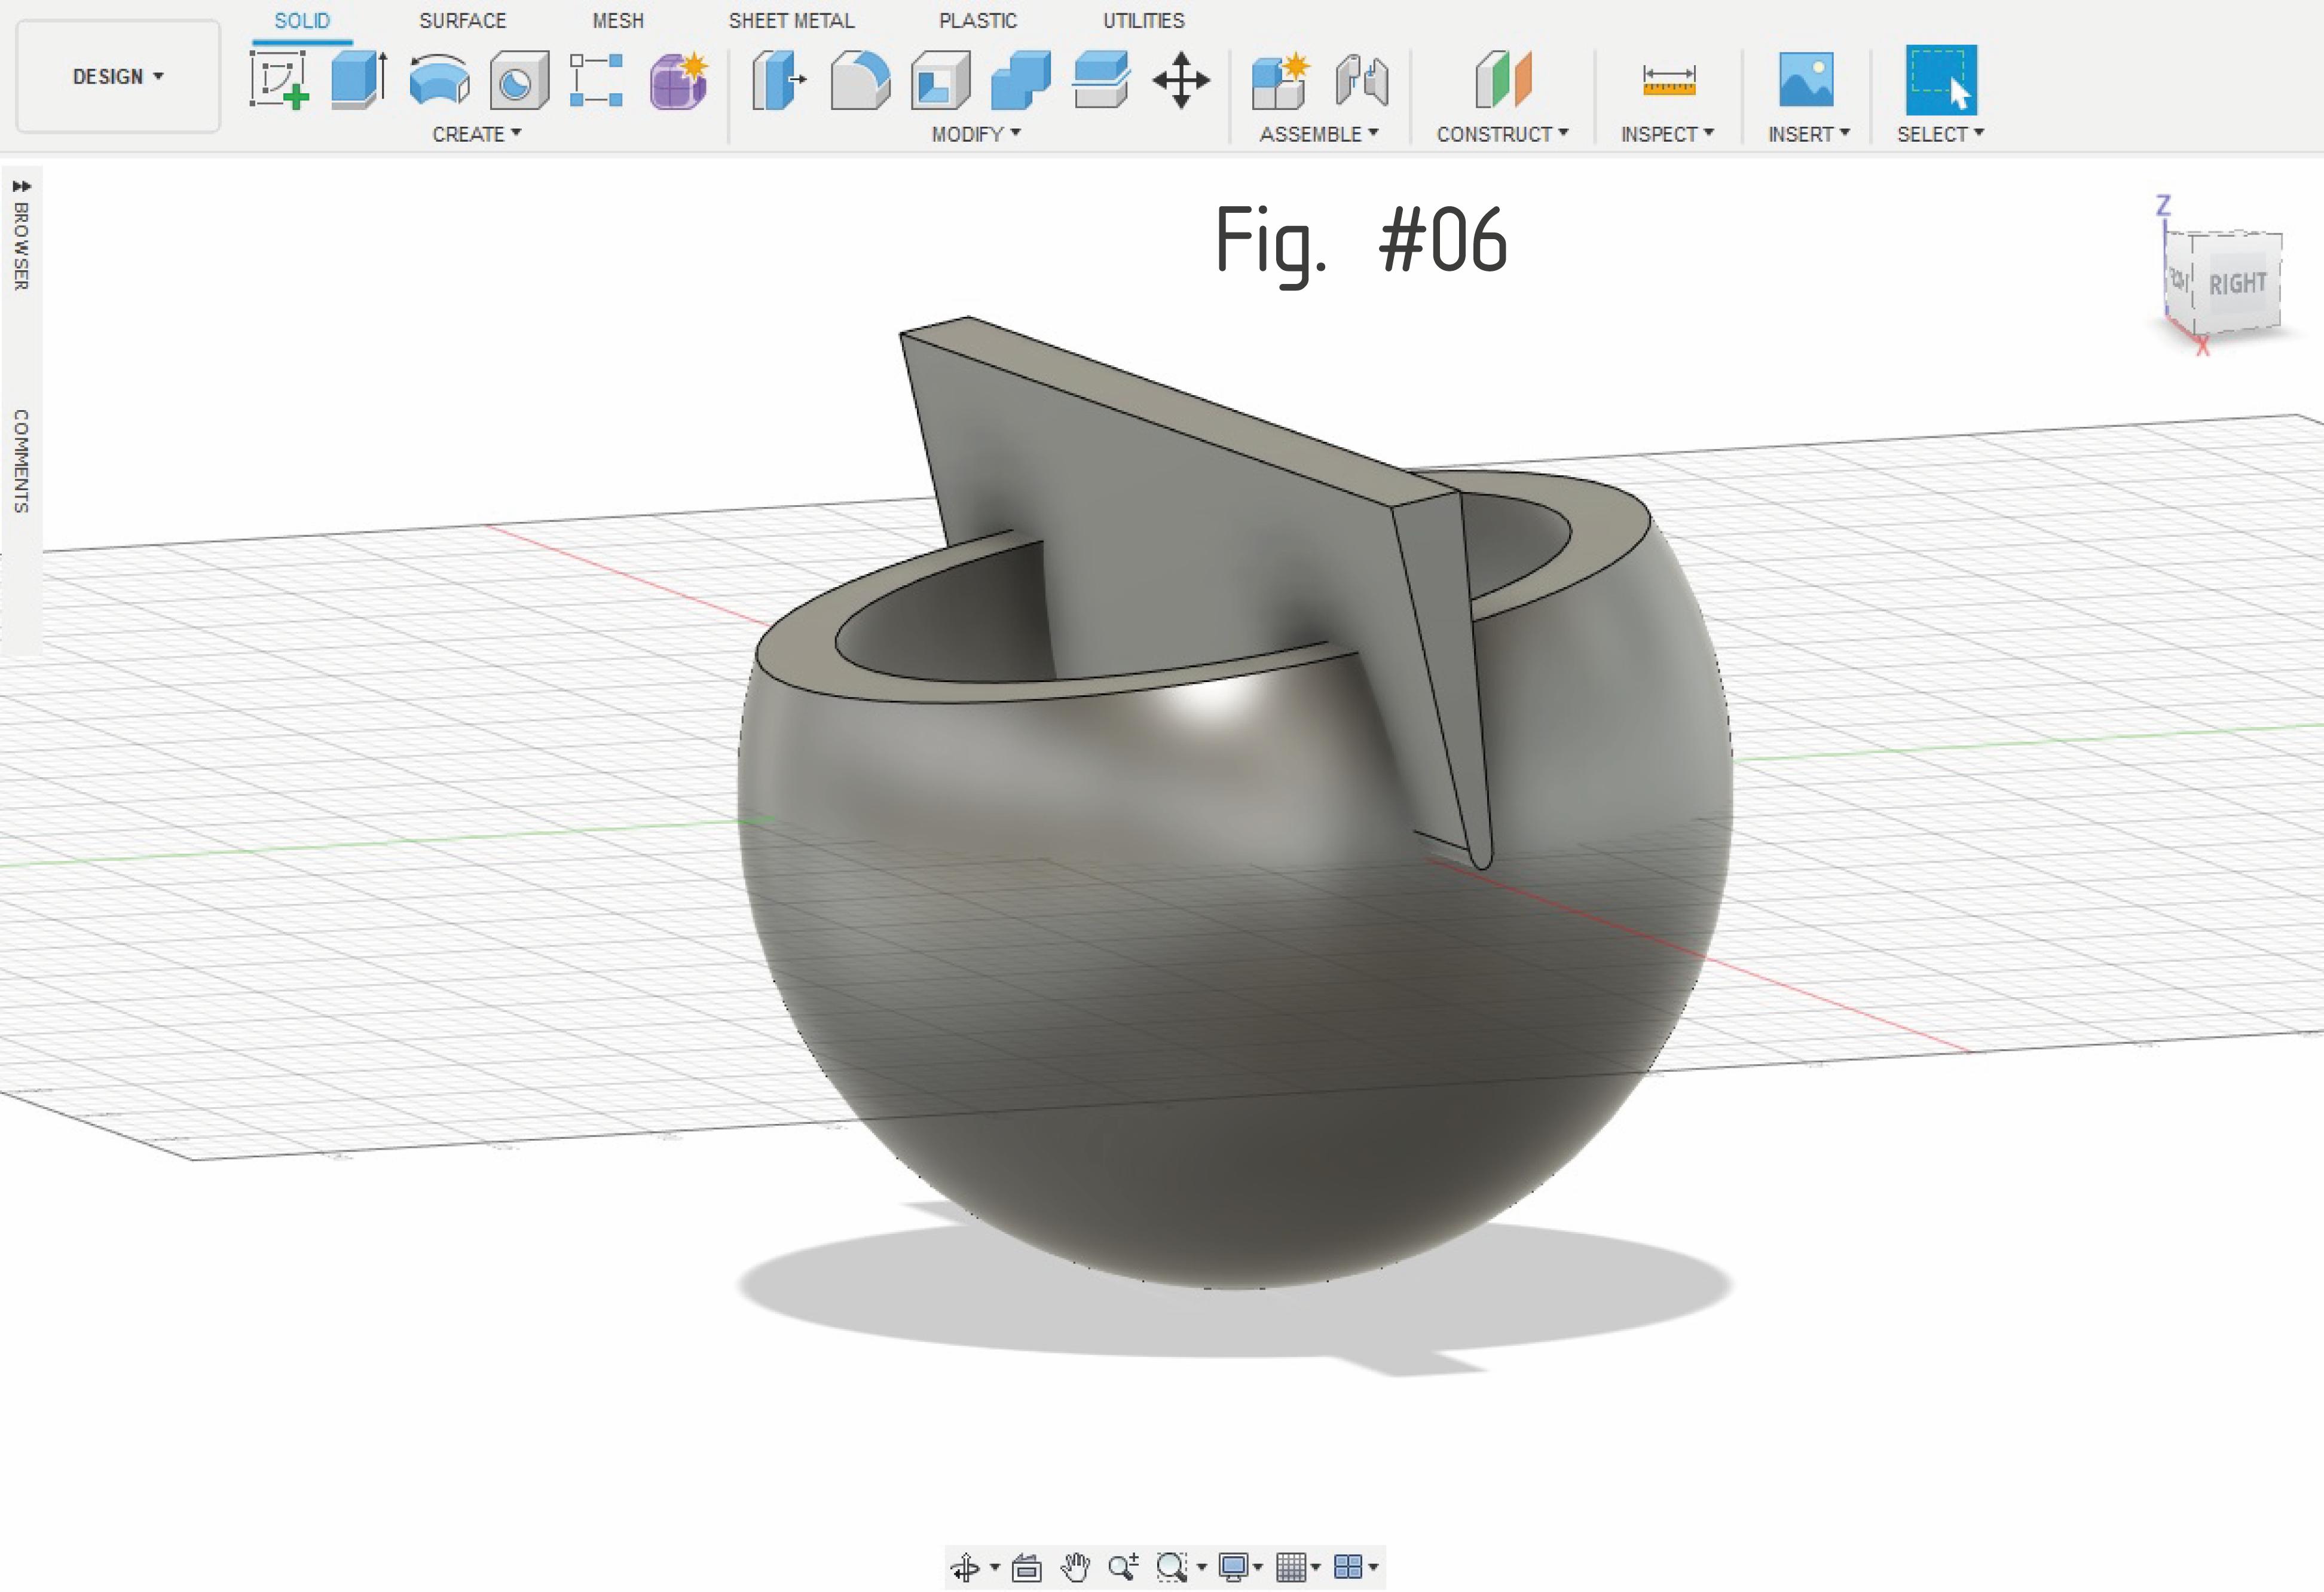Switch to the SHEET METAL tab

pyautogui.click(x=792, y=21)
